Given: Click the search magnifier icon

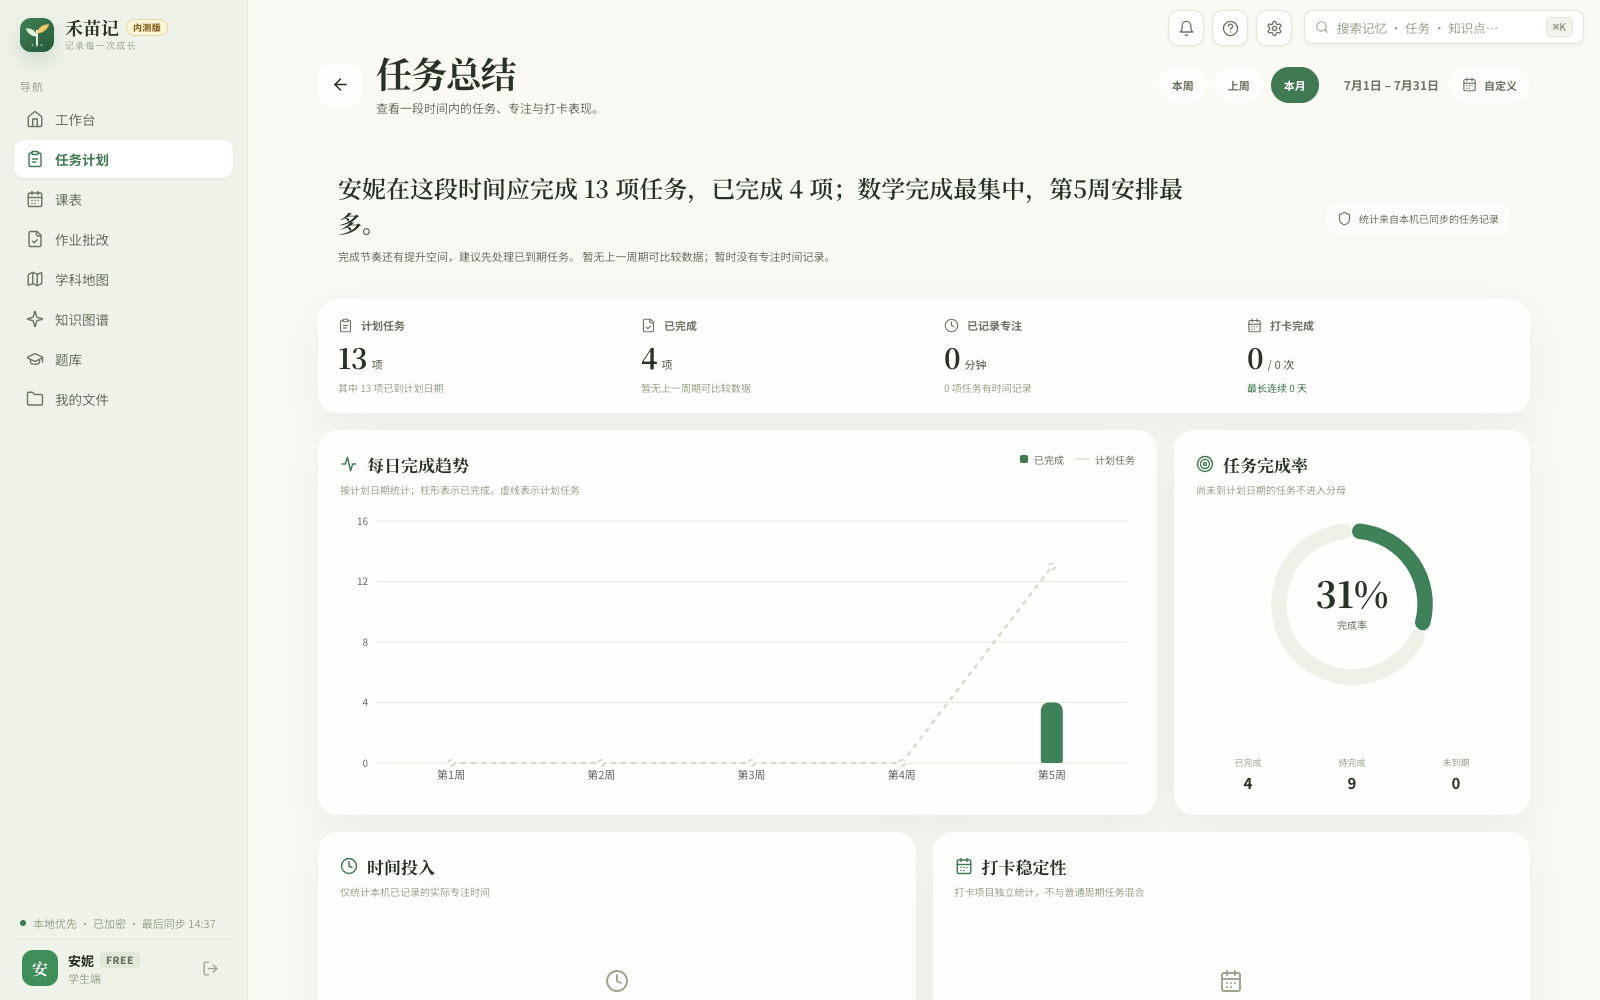Looking at the screenshot, I should 1322,28.
